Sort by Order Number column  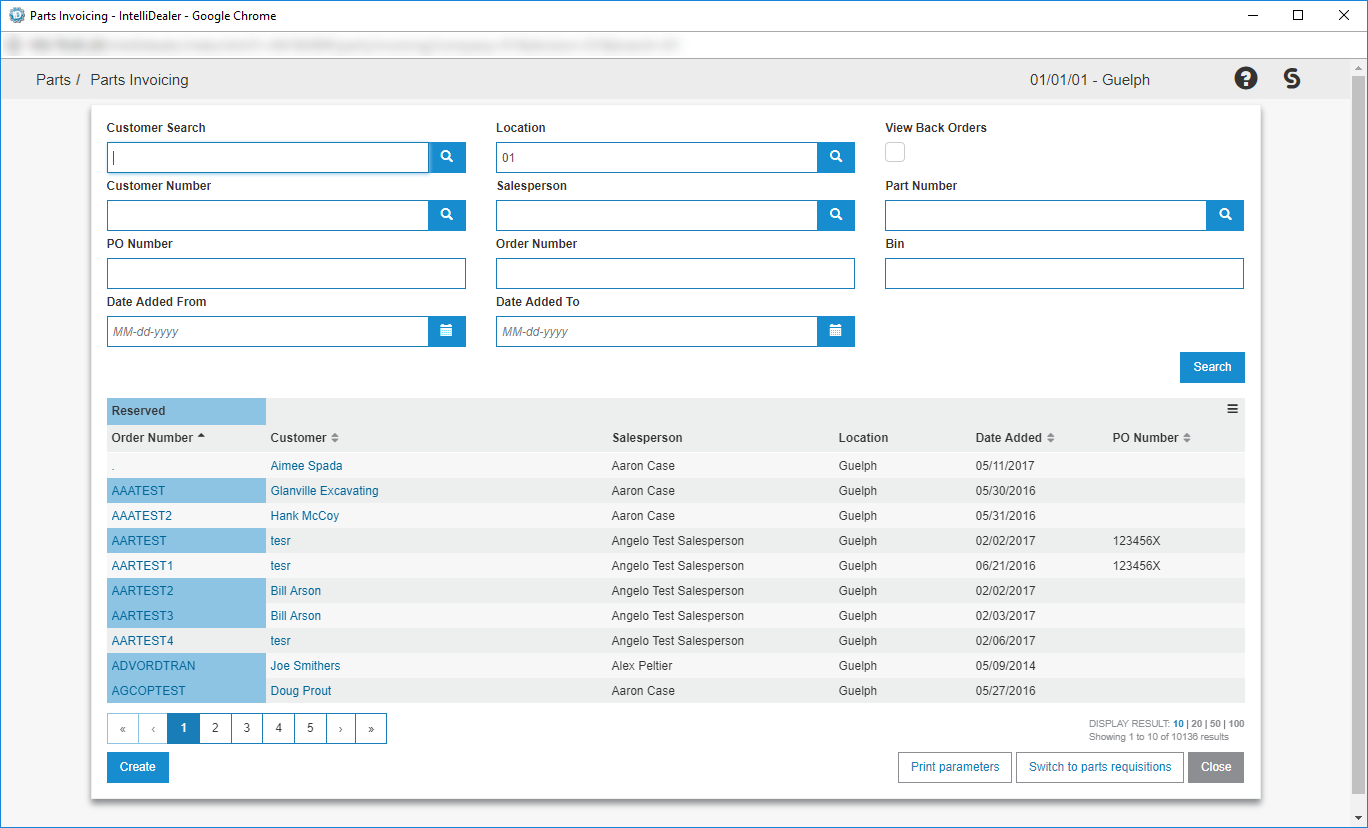(159, 438)
